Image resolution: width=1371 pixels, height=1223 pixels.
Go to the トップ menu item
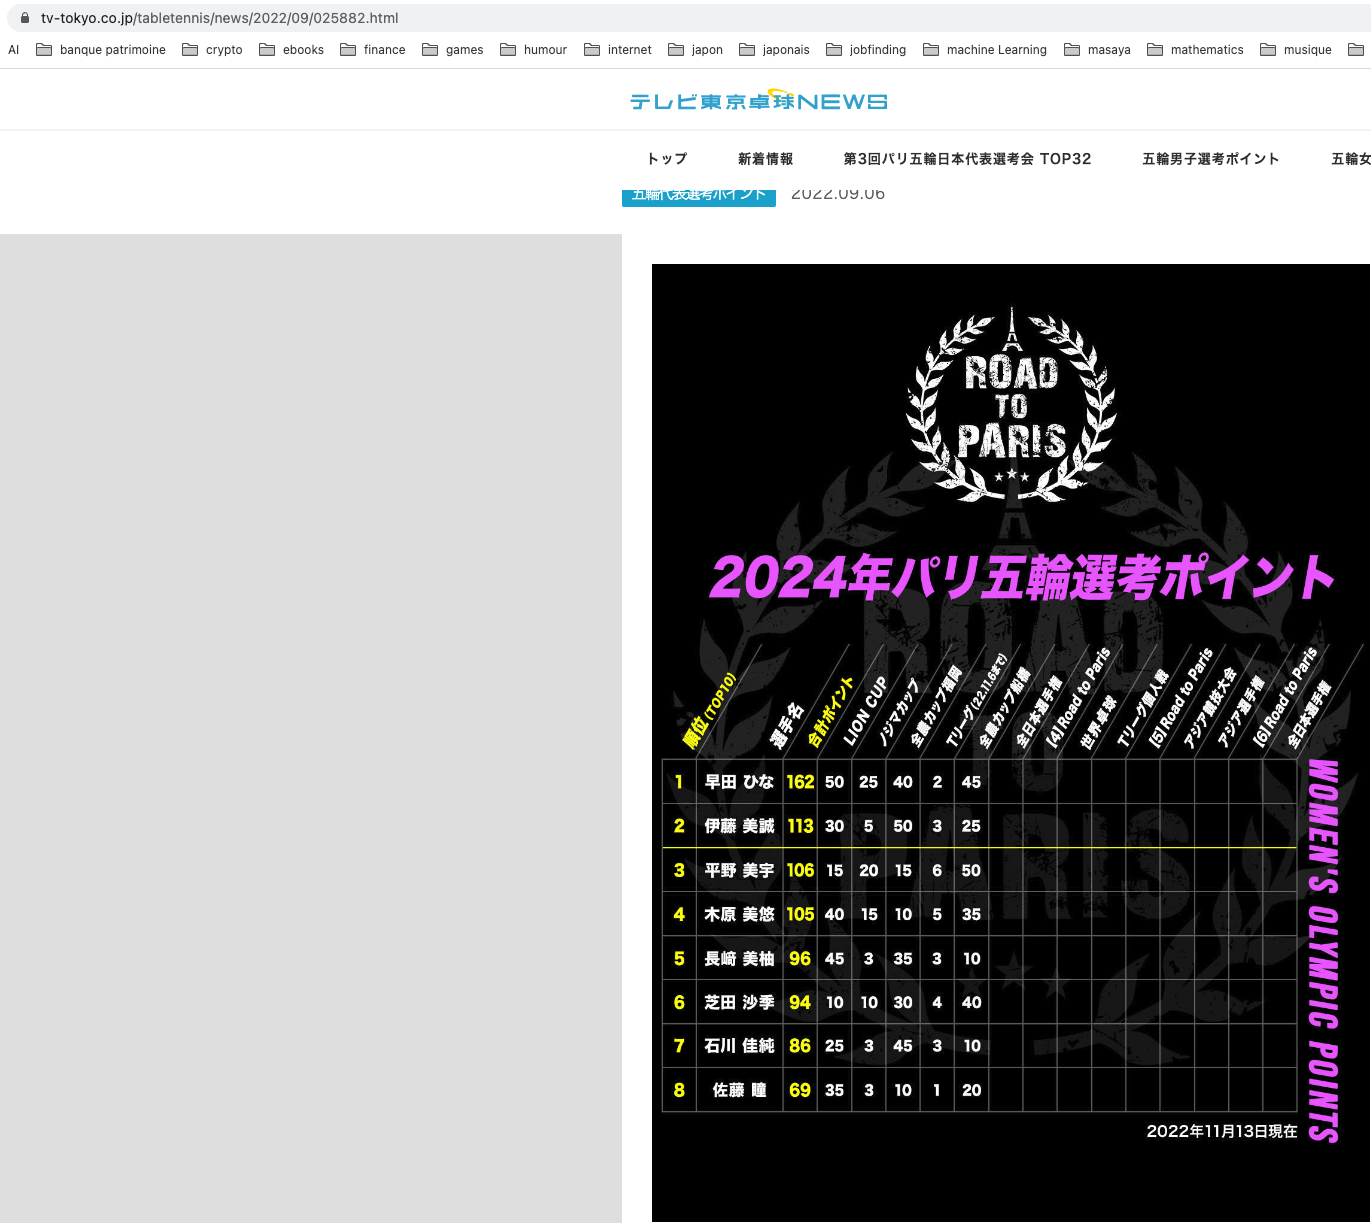pos(667,159)
